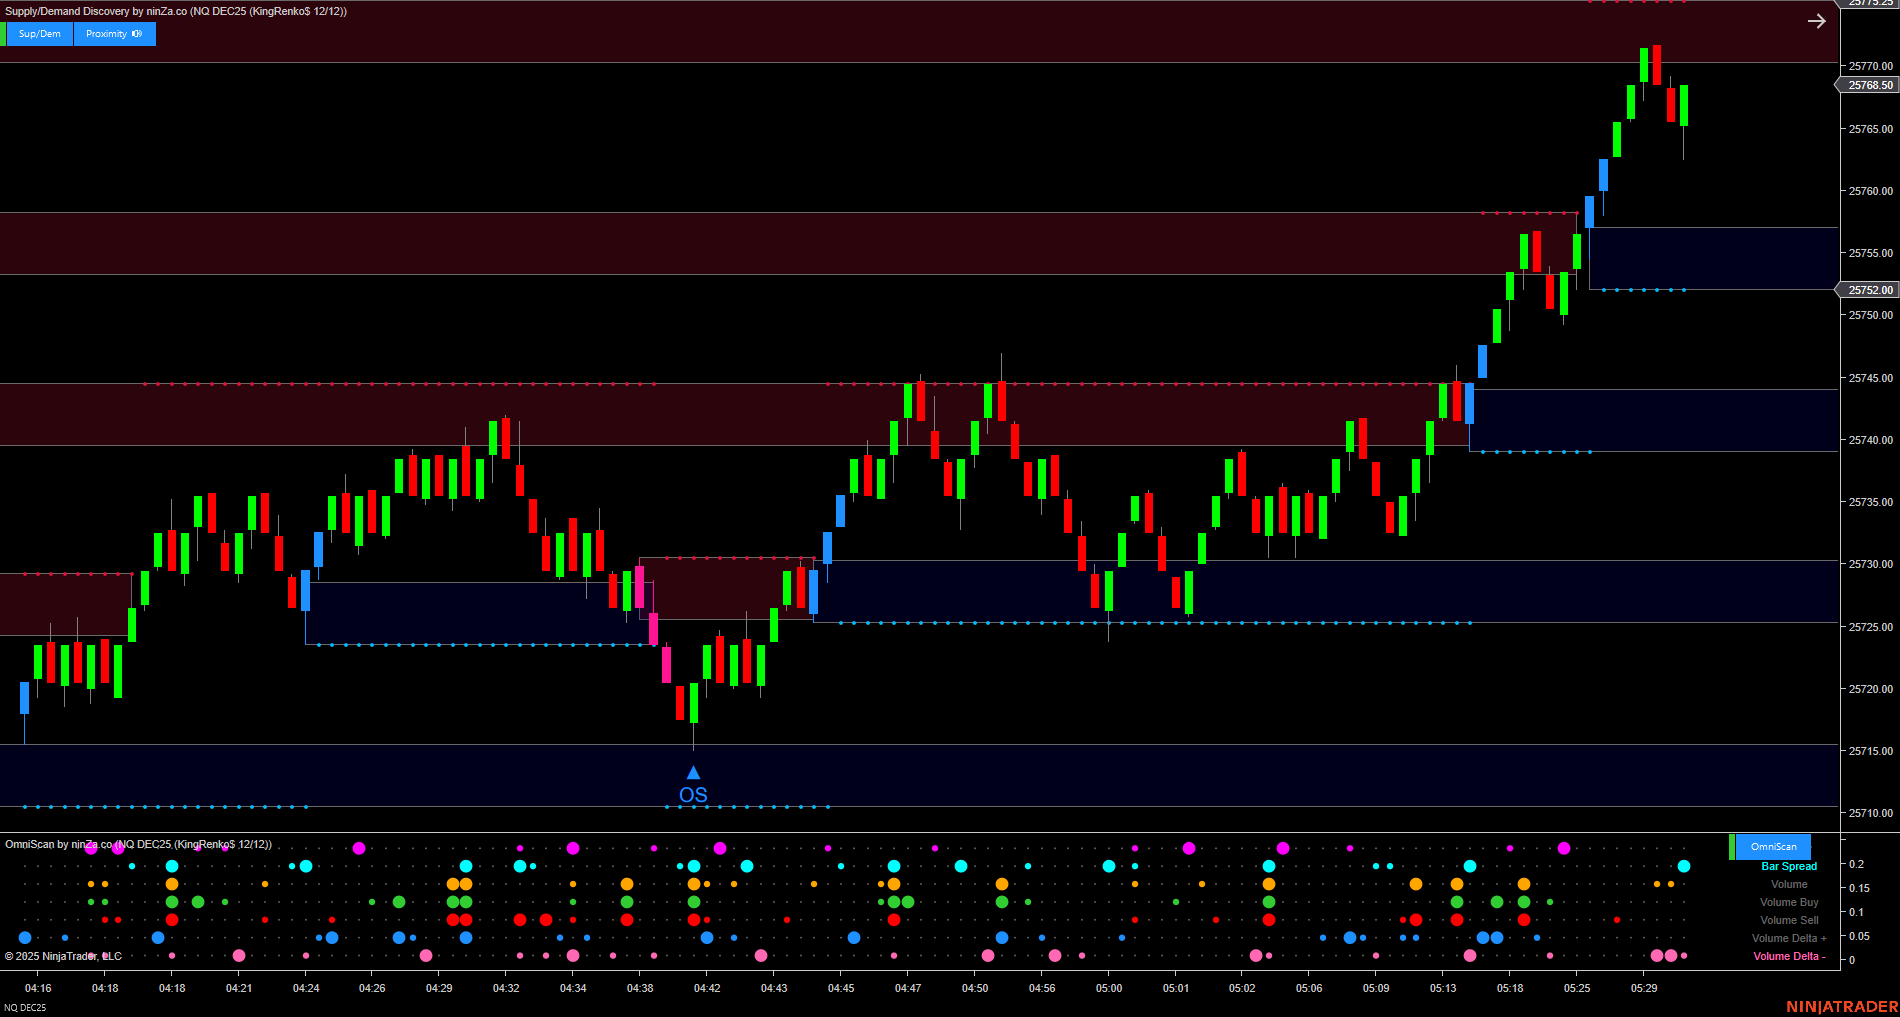
Task: Hide the Volume Delta - series in the legend
Action: pos(1789,958)
